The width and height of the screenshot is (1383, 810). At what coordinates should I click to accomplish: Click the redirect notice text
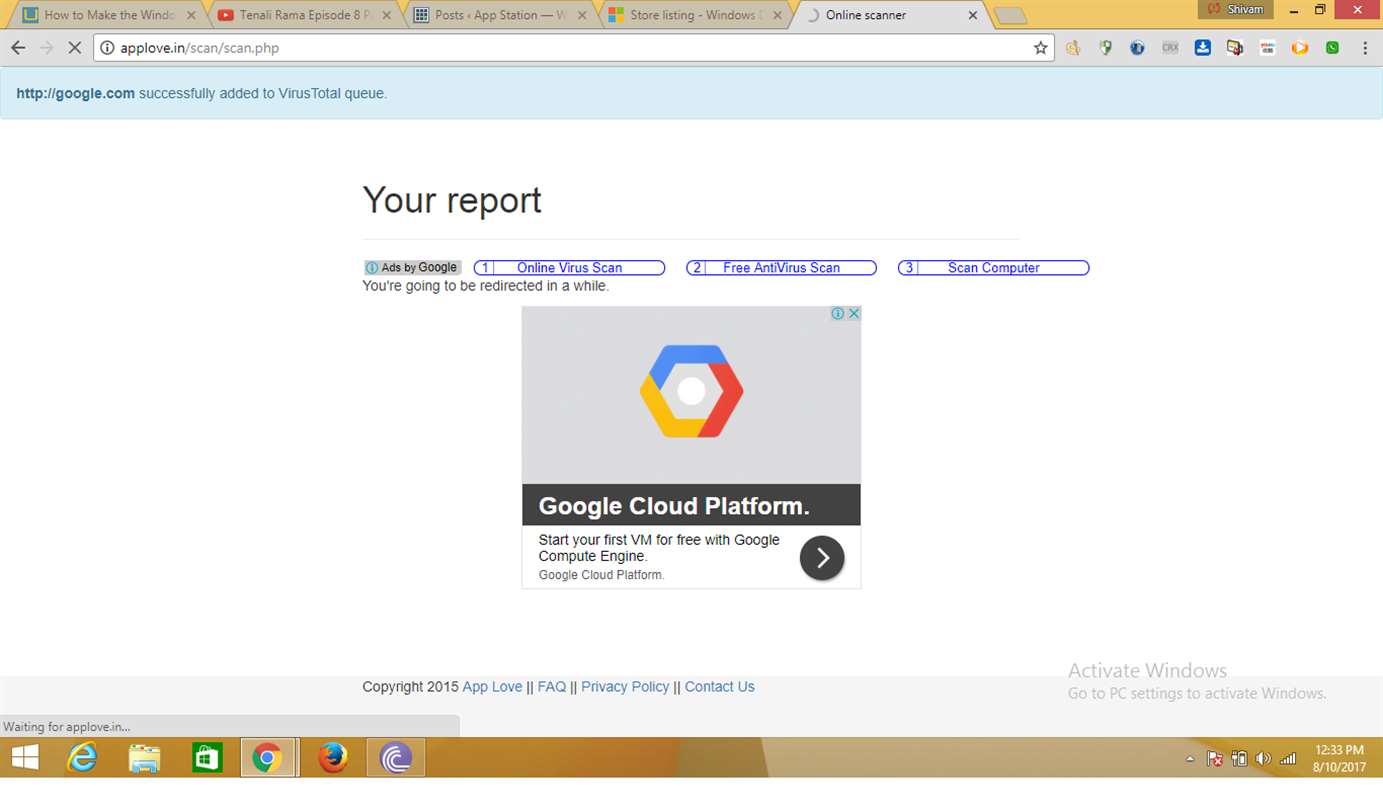pos(485,286)
